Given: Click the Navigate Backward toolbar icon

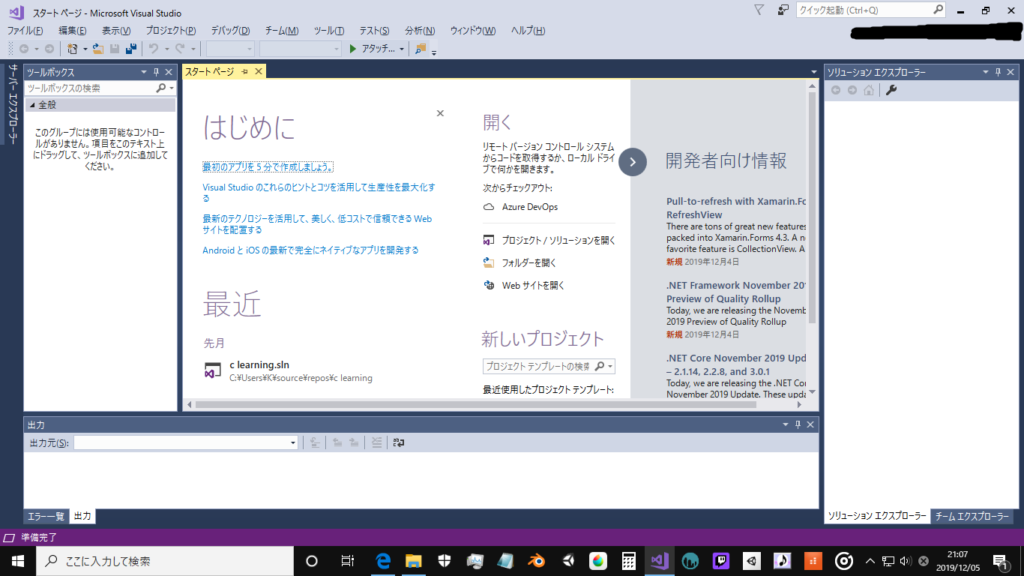Looking at the screenshot, I should [24, 49].
